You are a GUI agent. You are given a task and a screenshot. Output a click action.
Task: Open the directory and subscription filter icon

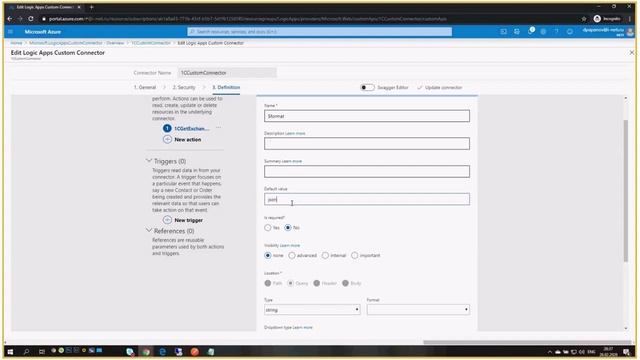pos(517,32)
